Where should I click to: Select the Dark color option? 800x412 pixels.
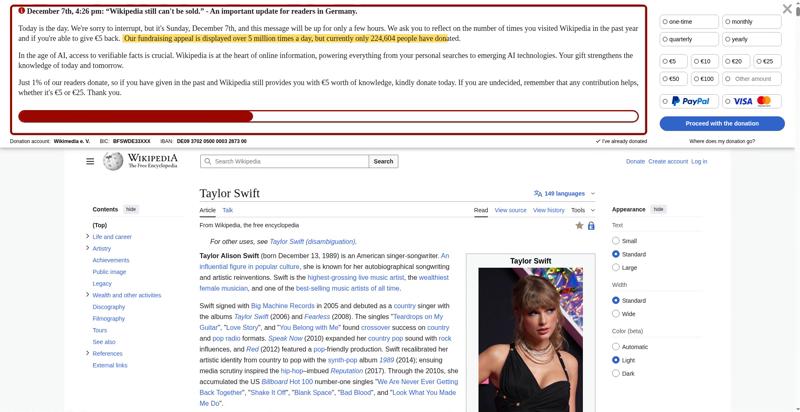pyautogui.click(x=616, y=373)
